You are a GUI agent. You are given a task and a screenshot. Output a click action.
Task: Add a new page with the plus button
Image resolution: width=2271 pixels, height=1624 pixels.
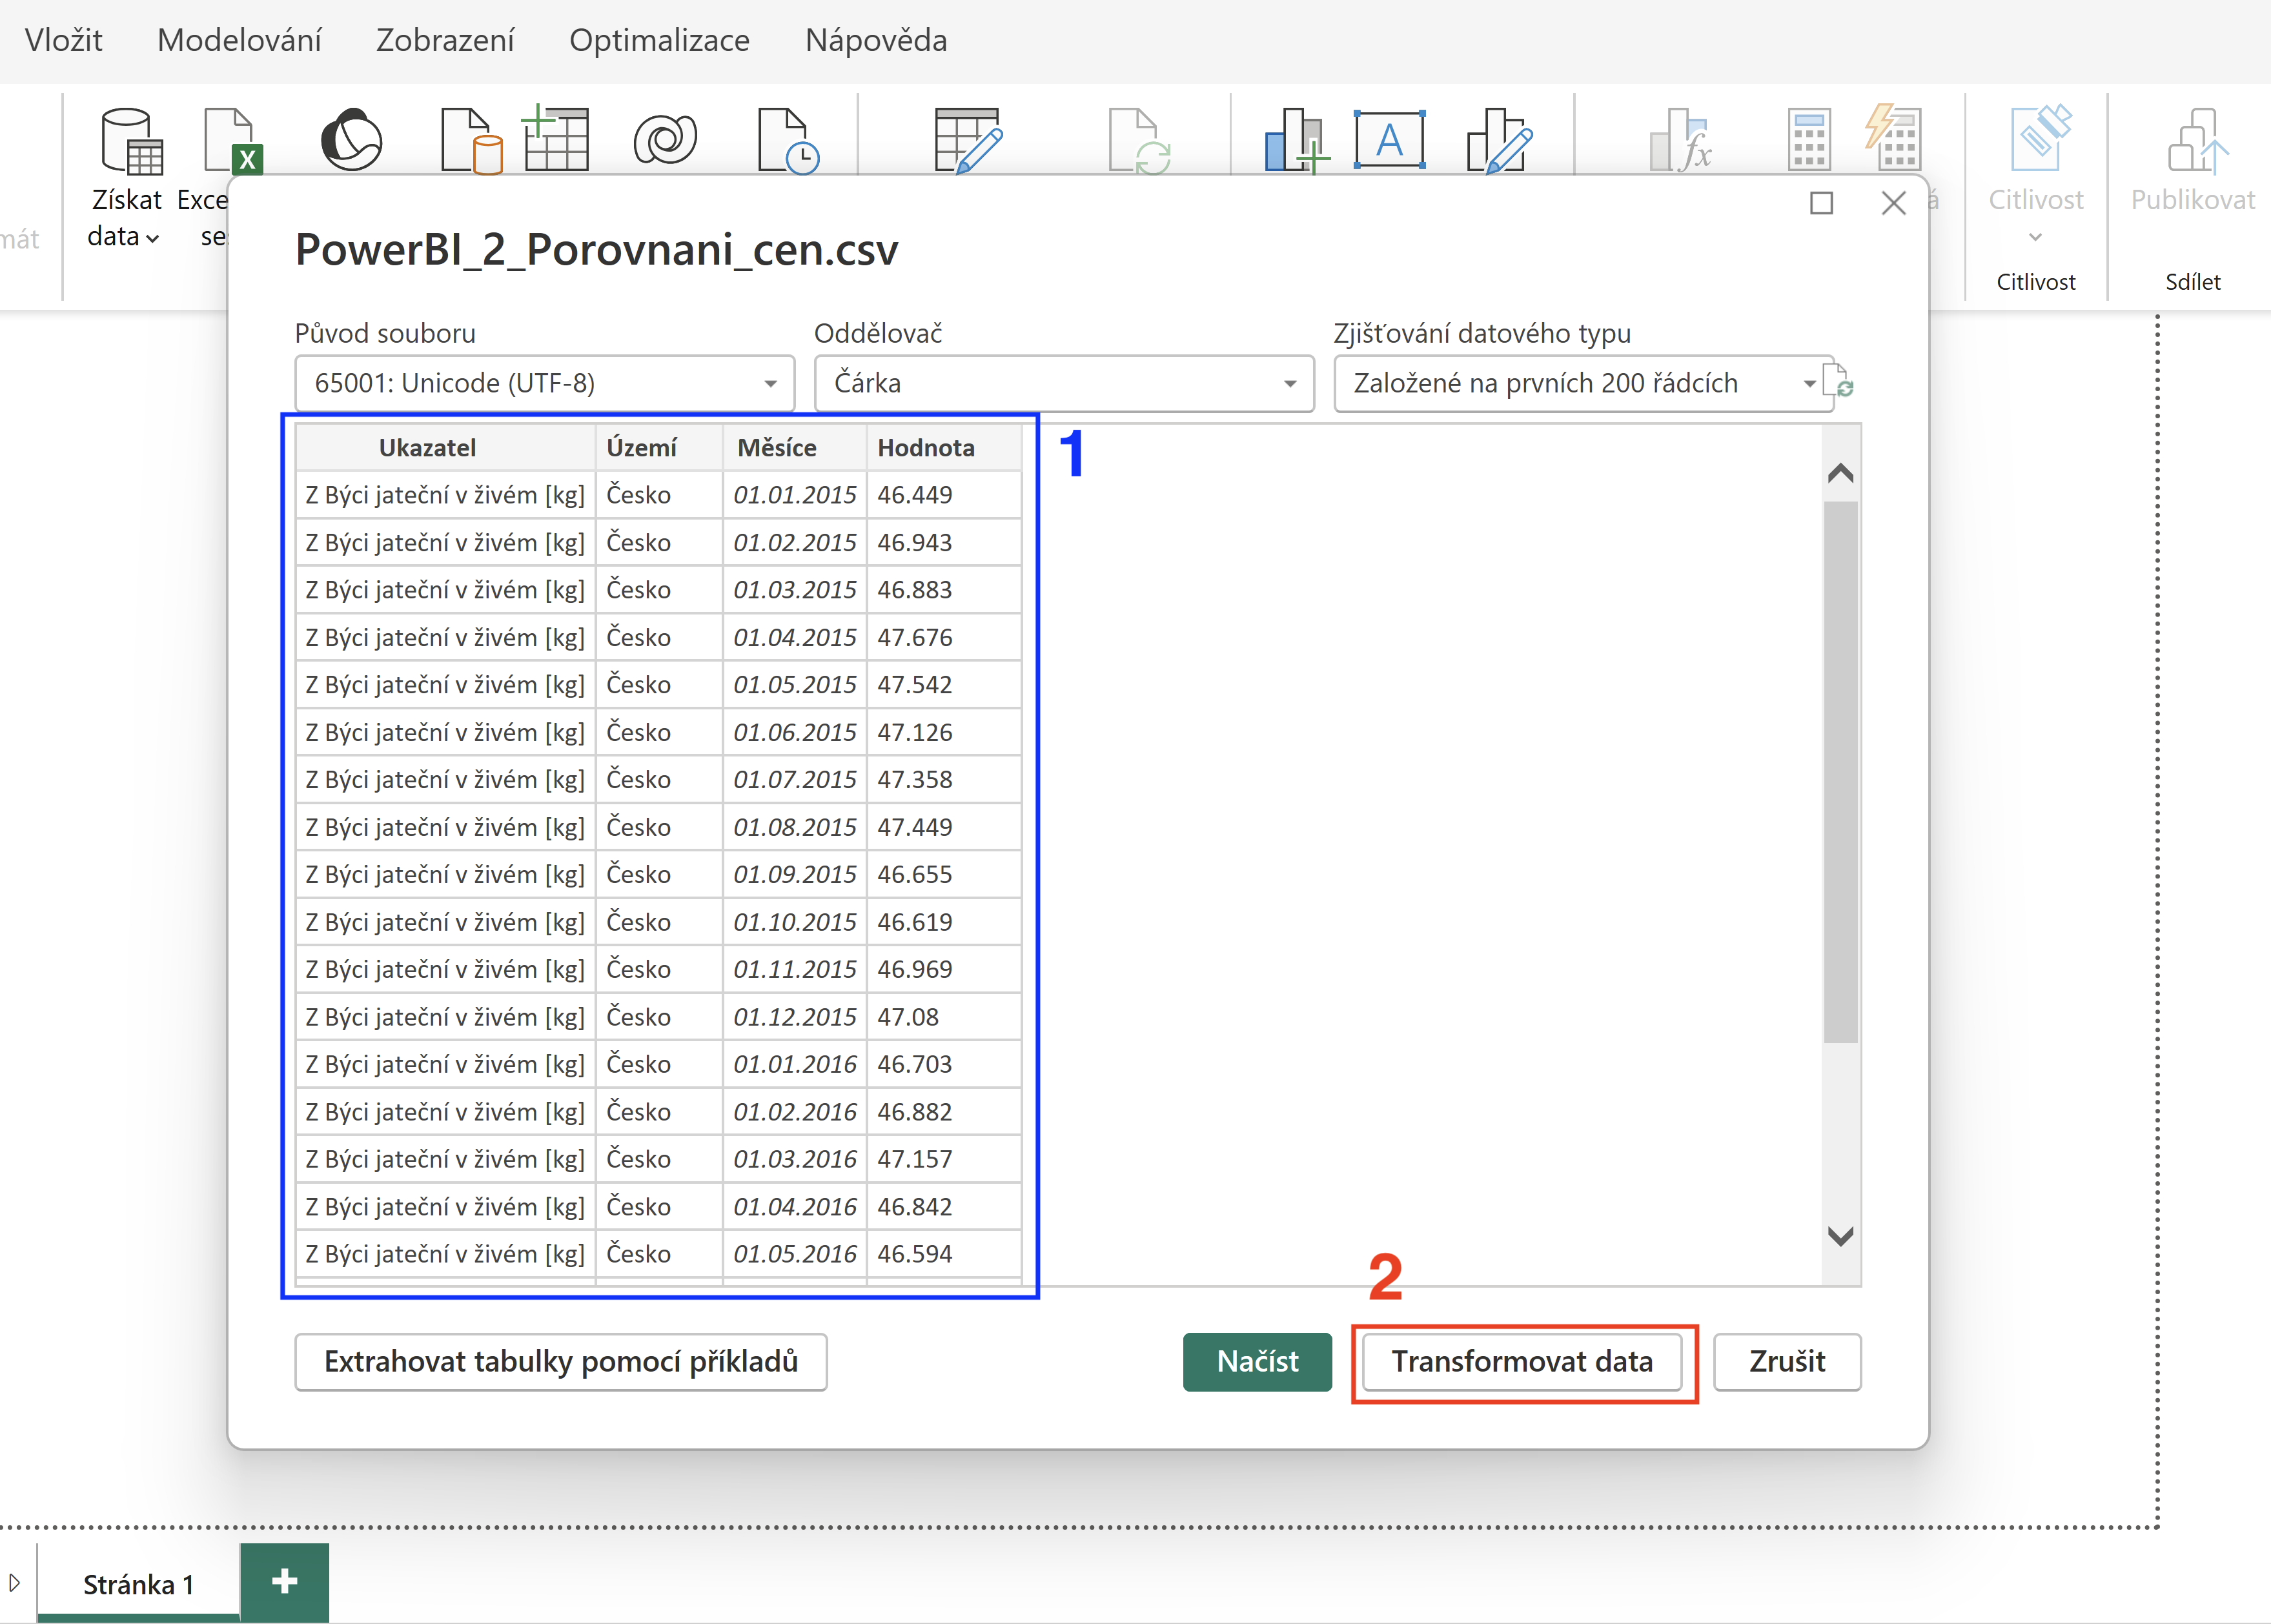click(284, 1582)
